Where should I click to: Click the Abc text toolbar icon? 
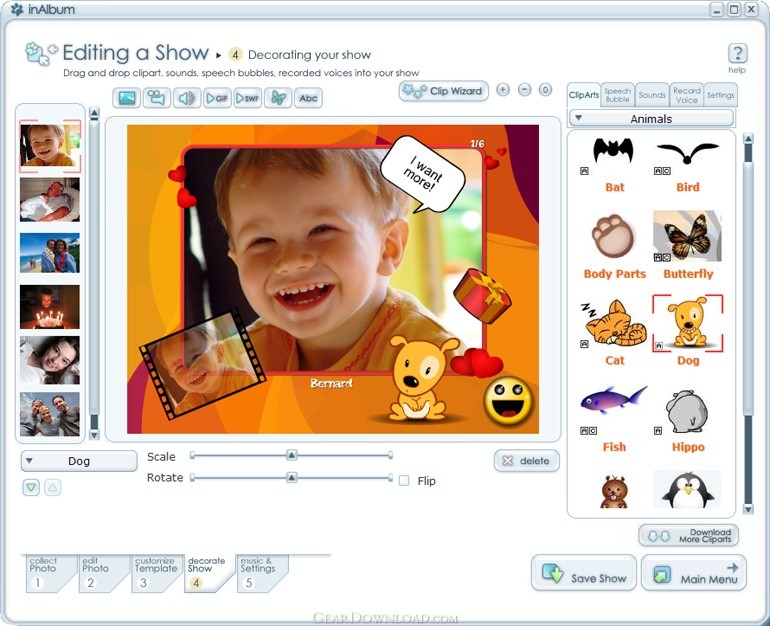point(308,98)
